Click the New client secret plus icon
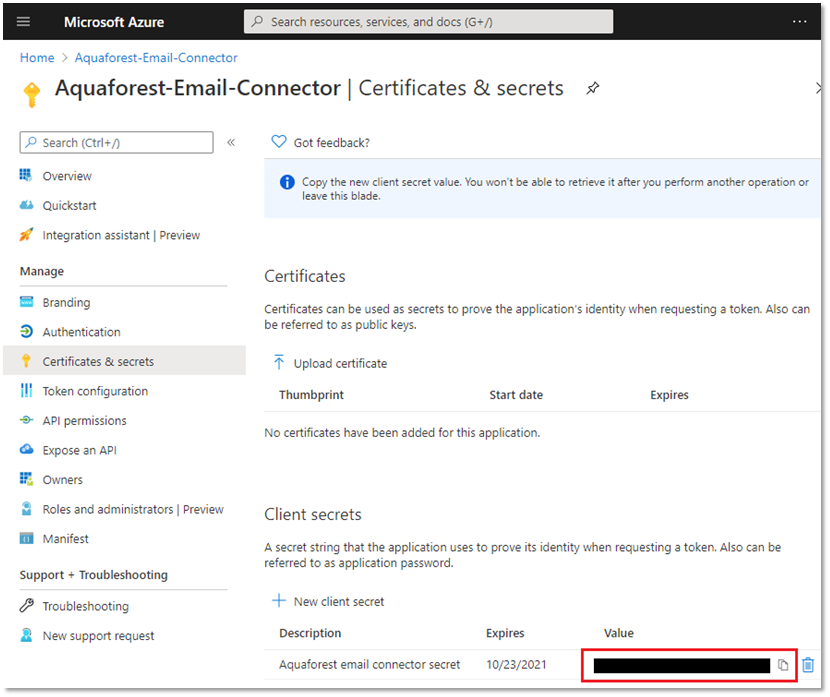This screenshot has height=697, width=830. tap(279, 601)
